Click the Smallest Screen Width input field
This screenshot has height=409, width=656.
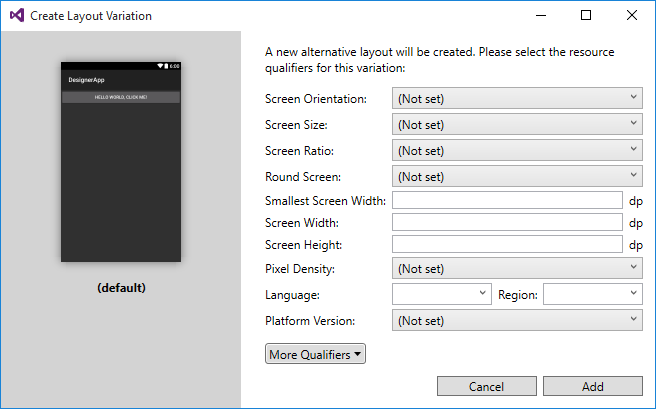(x=508, y=200)
